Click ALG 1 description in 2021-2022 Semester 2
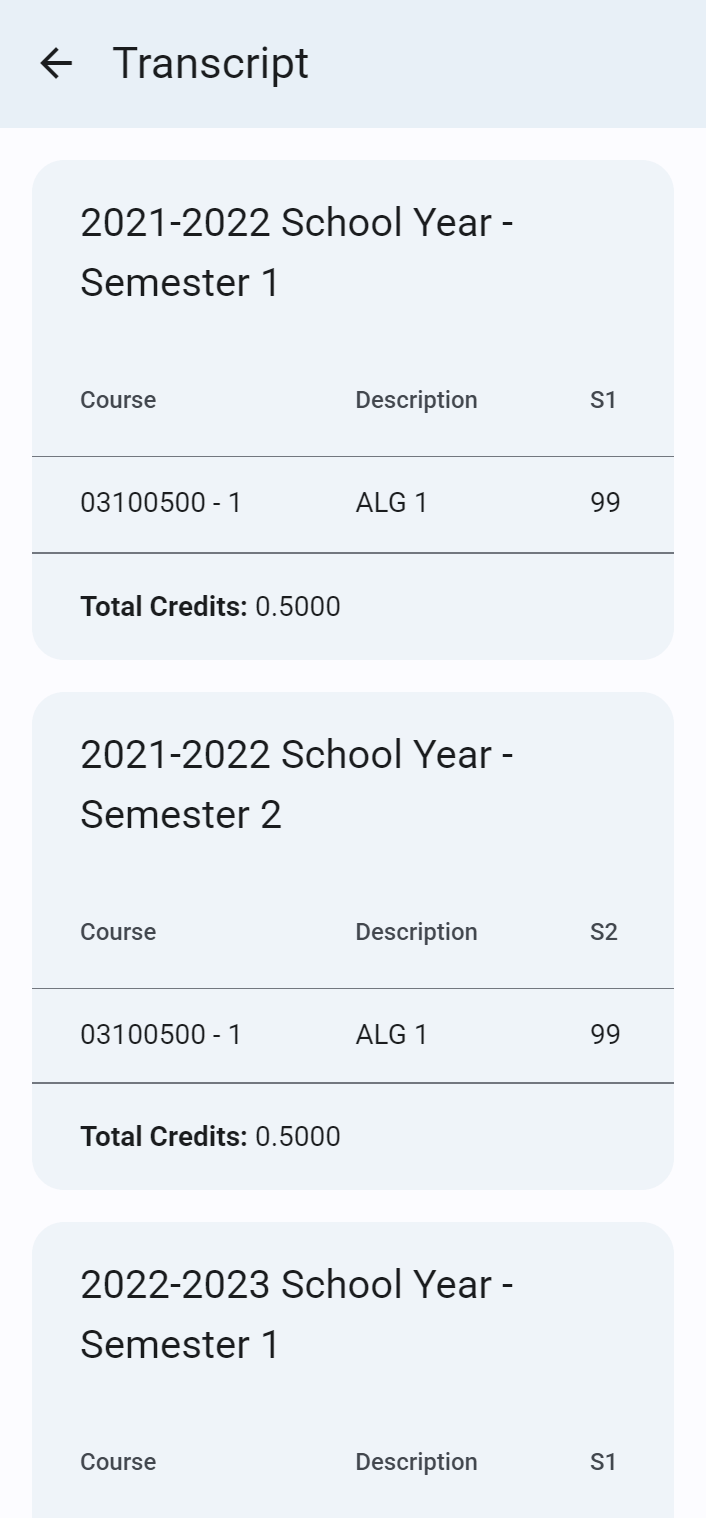The height and width of the screenshot is (1518, 706). point(391,1034)
